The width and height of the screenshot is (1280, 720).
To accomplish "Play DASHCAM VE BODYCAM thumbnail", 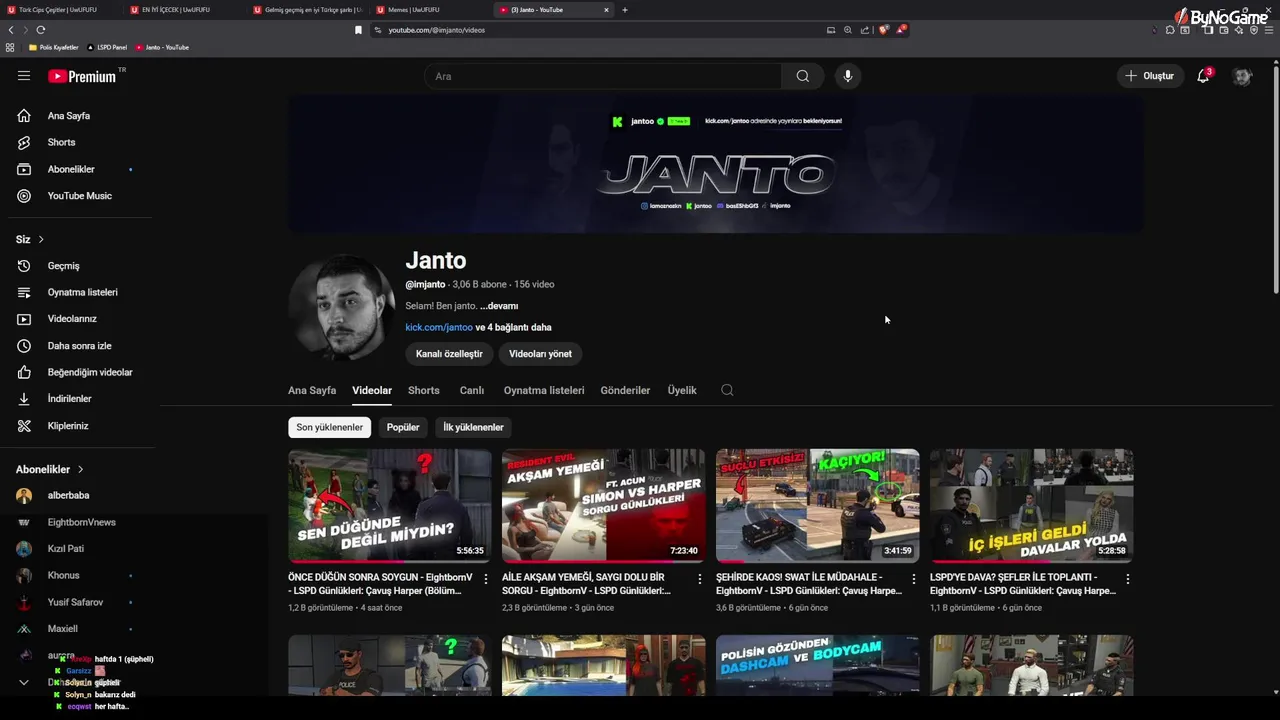I will tap(818, 666).
